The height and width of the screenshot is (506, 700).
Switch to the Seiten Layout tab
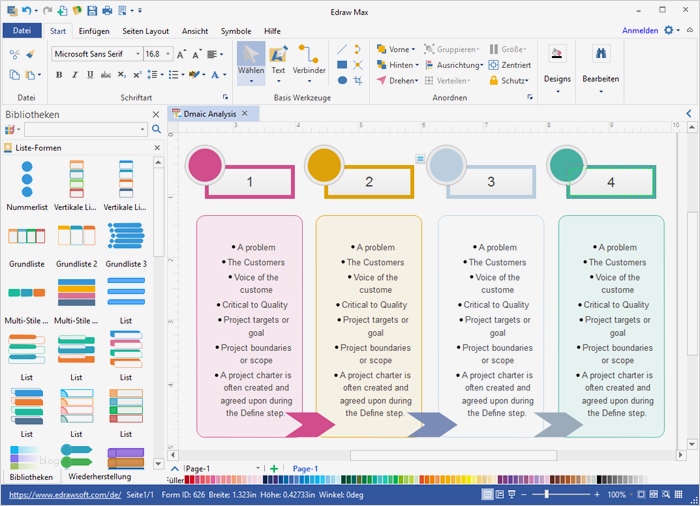(146, 31)
